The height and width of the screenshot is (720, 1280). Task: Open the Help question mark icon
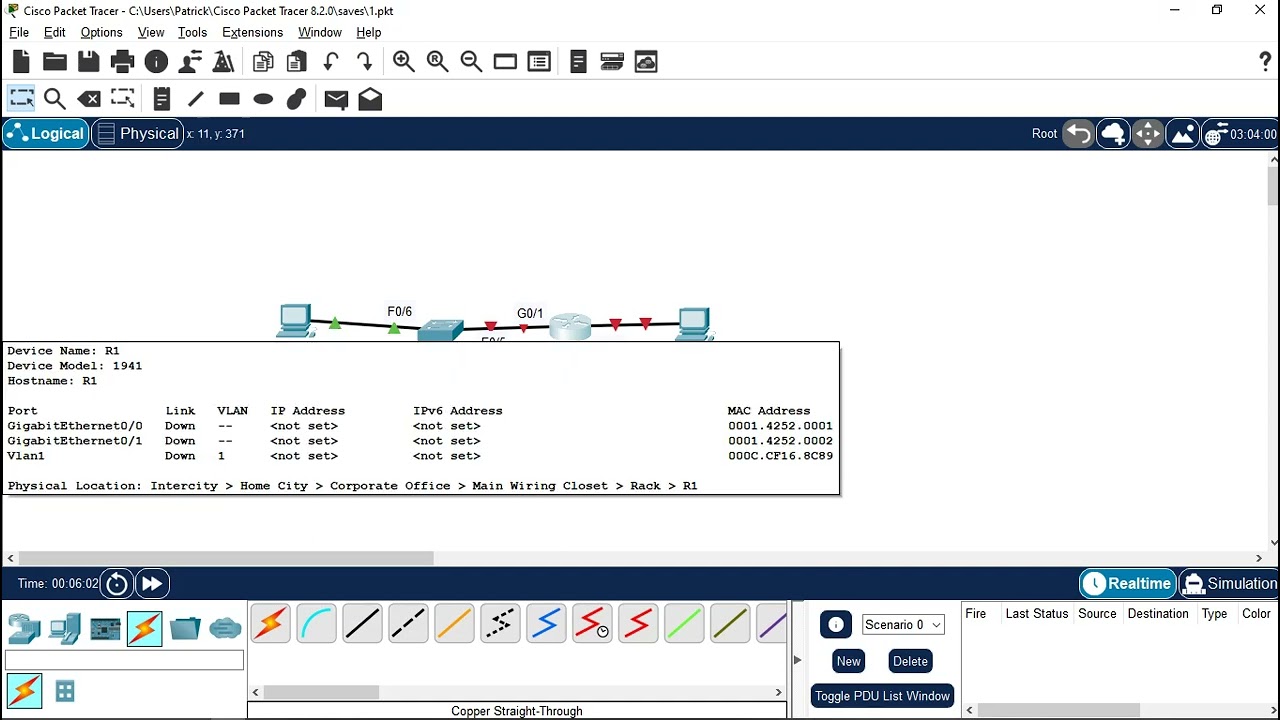[x=1265, y=62]
